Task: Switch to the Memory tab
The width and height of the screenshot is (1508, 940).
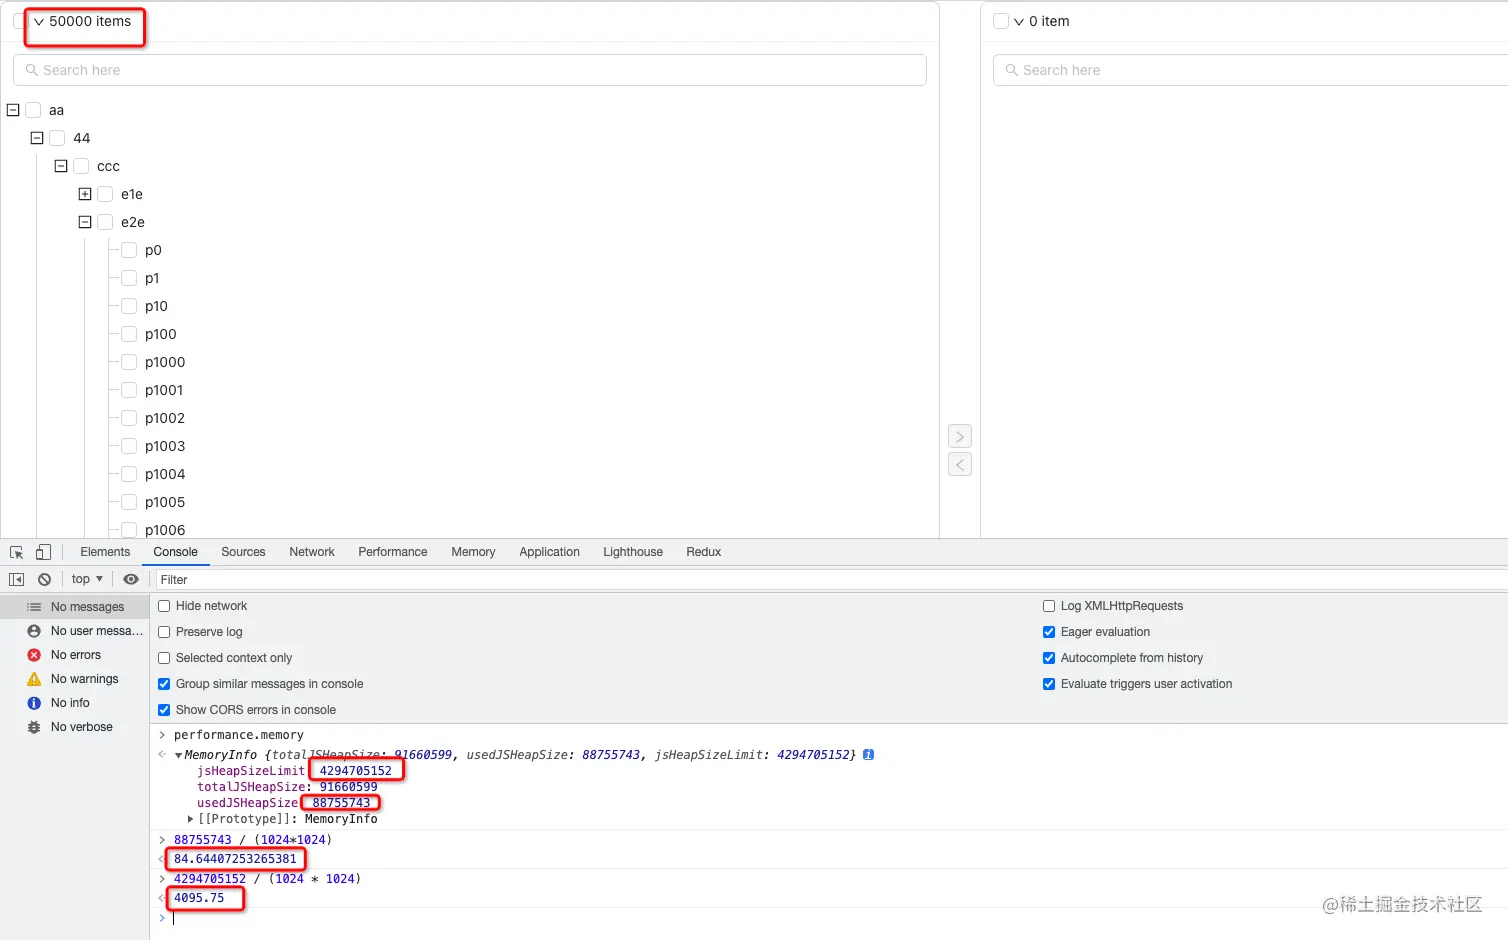Action: (x=473, y=552)
